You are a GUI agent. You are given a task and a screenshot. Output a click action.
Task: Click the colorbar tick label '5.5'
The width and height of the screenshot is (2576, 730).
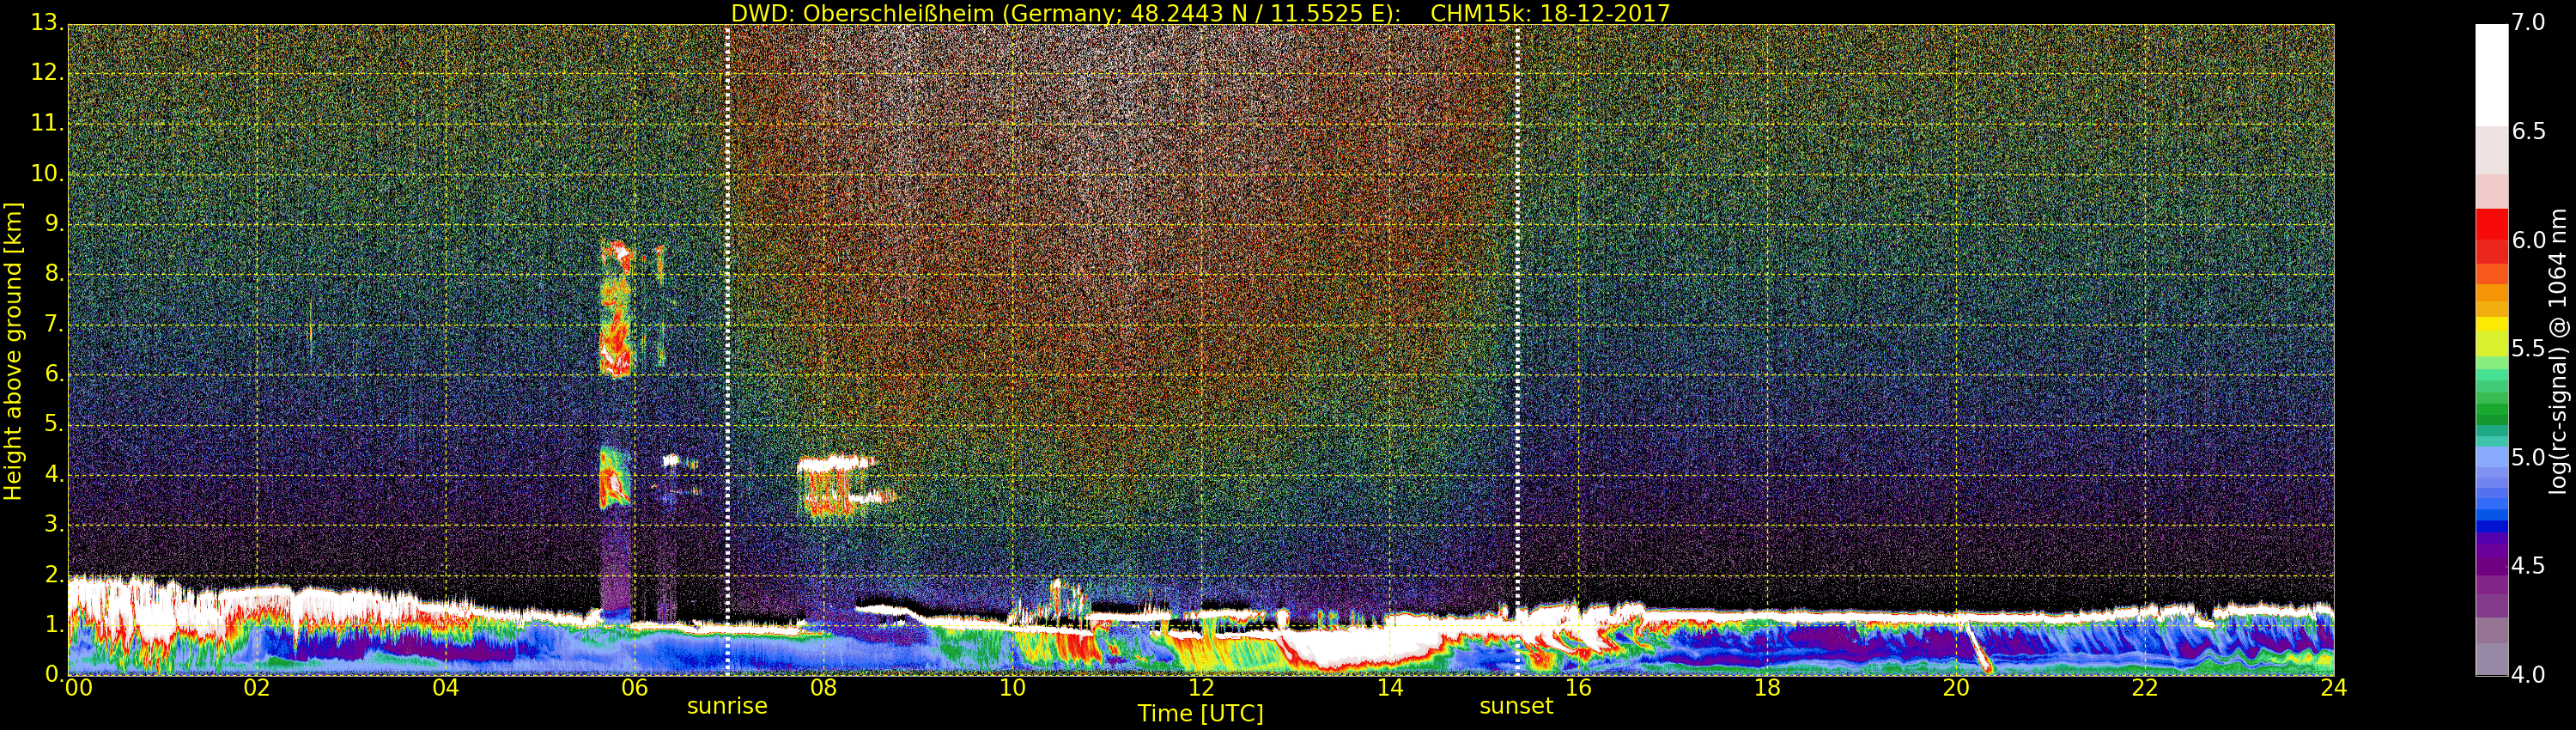tap(2528, 348)
